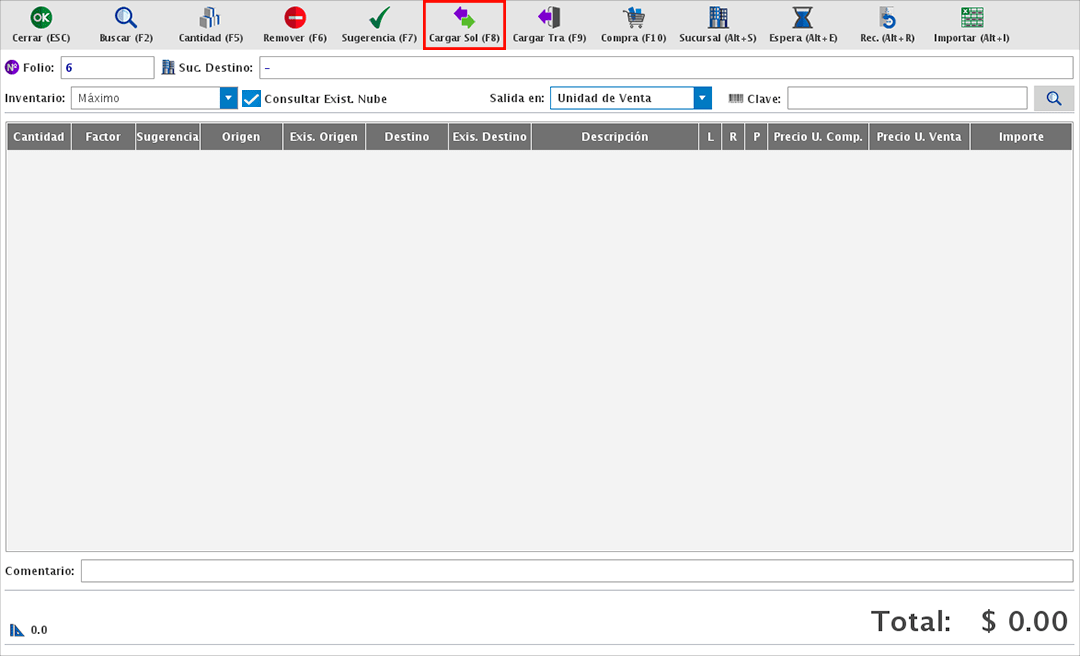This screenshot has width=1080, height=656.
Task: Click the Cerrar (ESC) green OK icon
Action: coord(41,18)
